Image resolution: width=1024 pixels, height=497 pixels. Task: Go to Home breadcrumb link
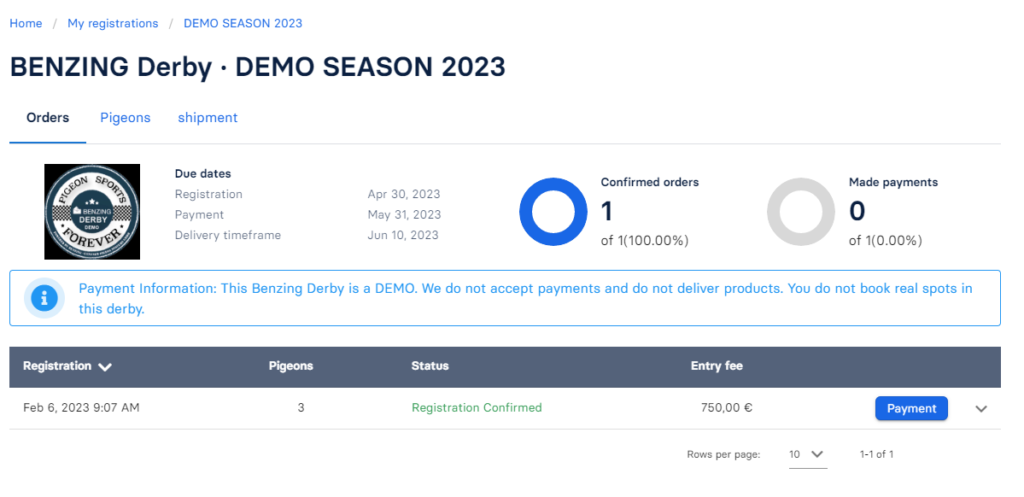pyautogui.click(x=26, y=23)
